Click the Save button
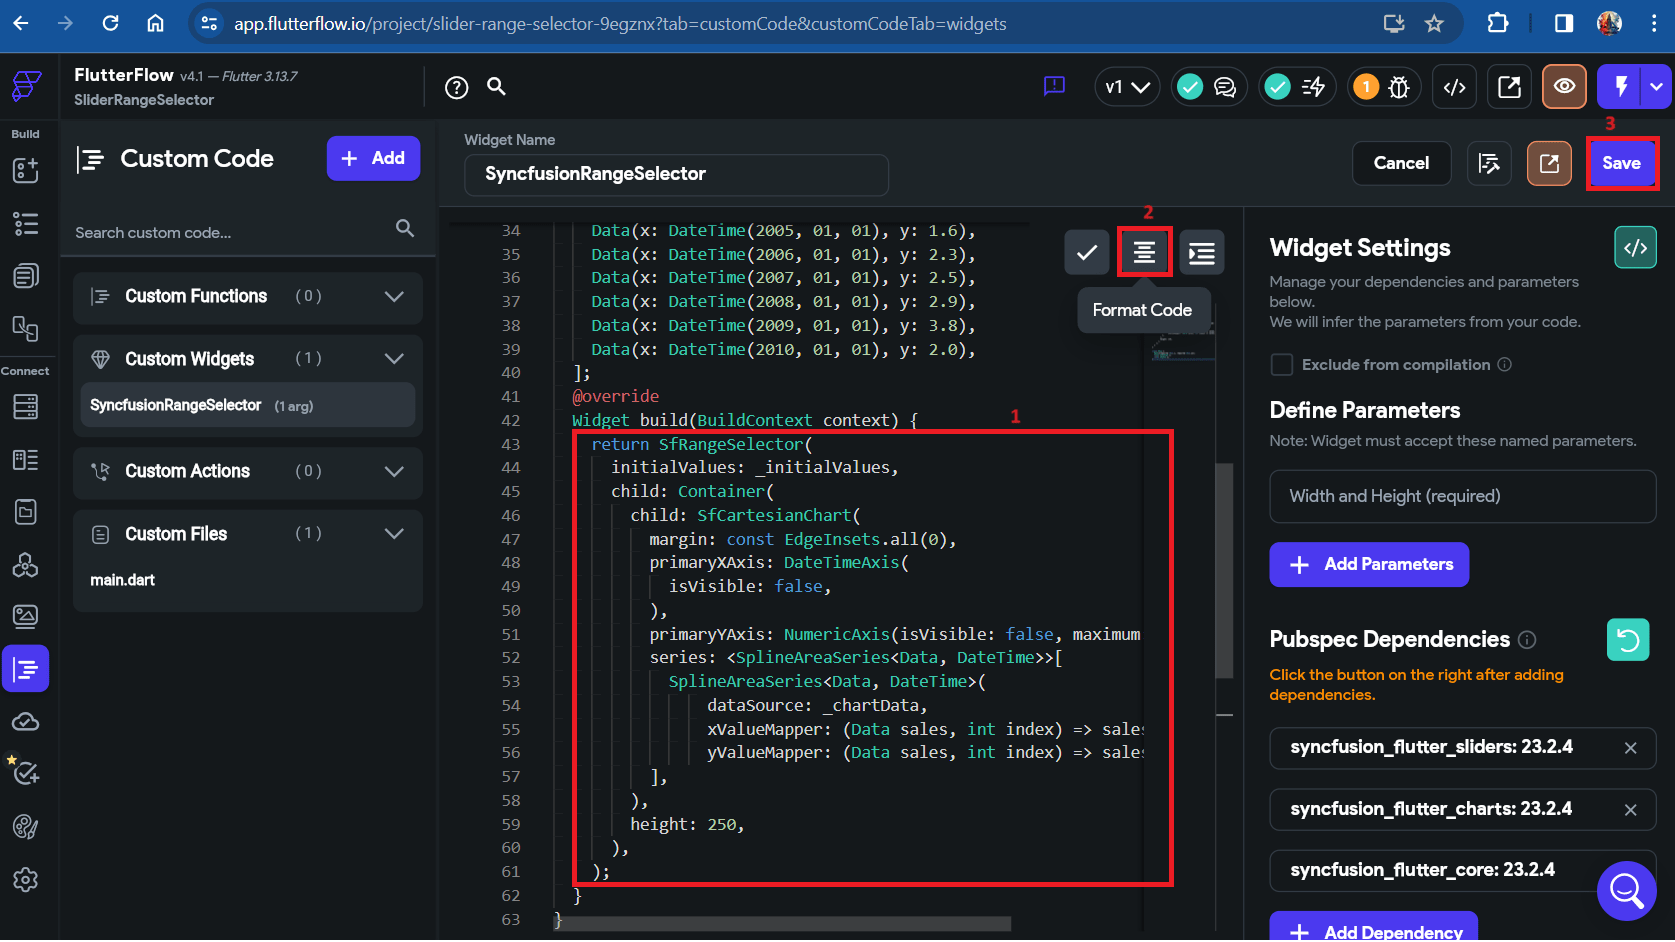 1621,163
